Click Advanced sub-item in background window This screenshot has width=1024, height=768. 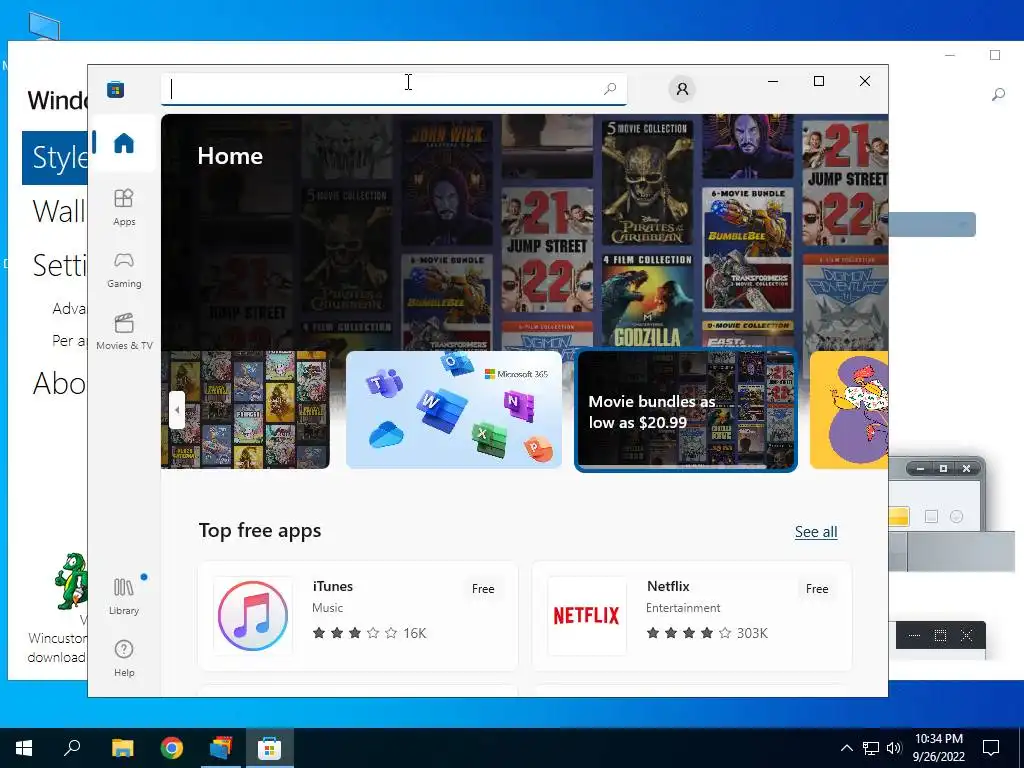point(69,308)
